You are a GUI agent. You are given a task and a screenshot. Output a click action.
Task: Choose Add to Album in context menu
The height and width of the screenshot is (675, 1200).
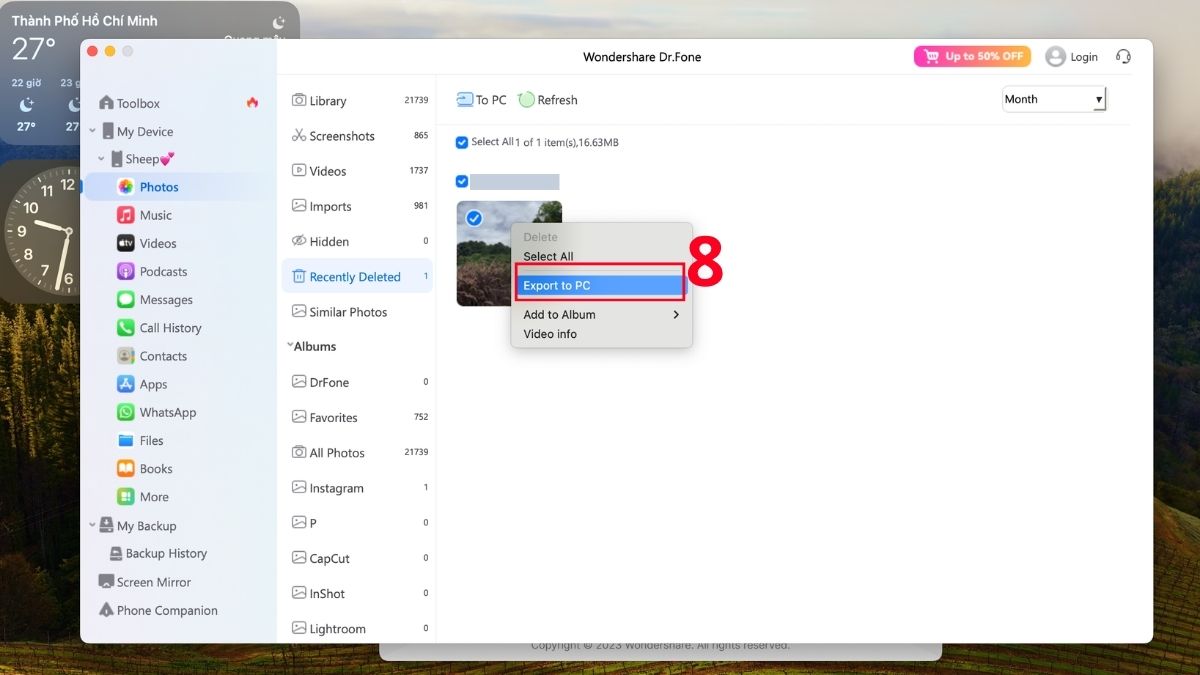coord(559,314)
